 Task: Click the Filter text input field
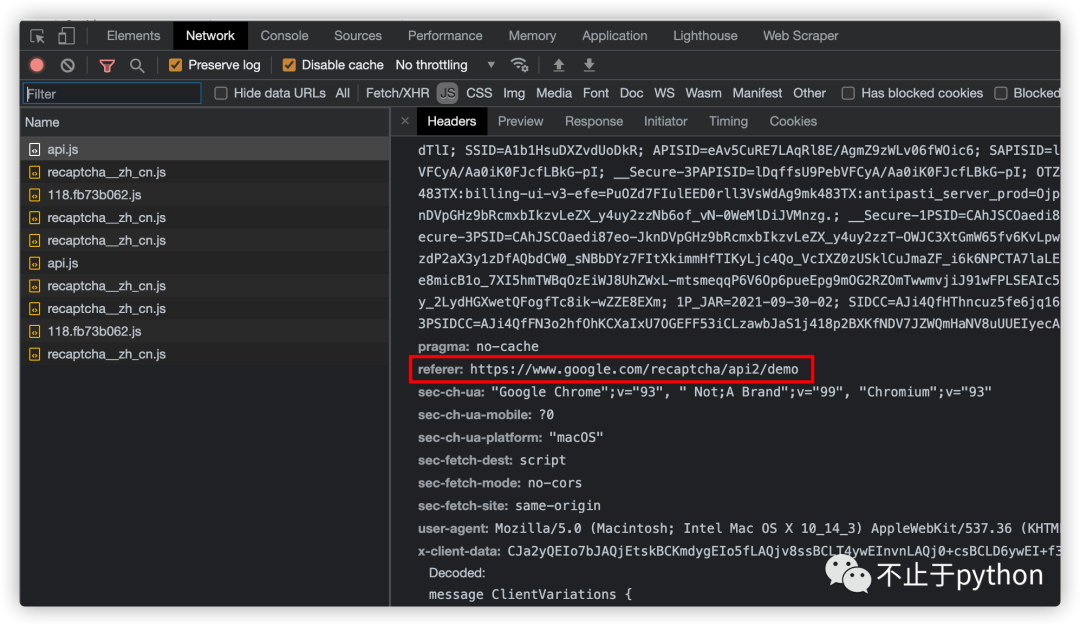tap(112, 93)
